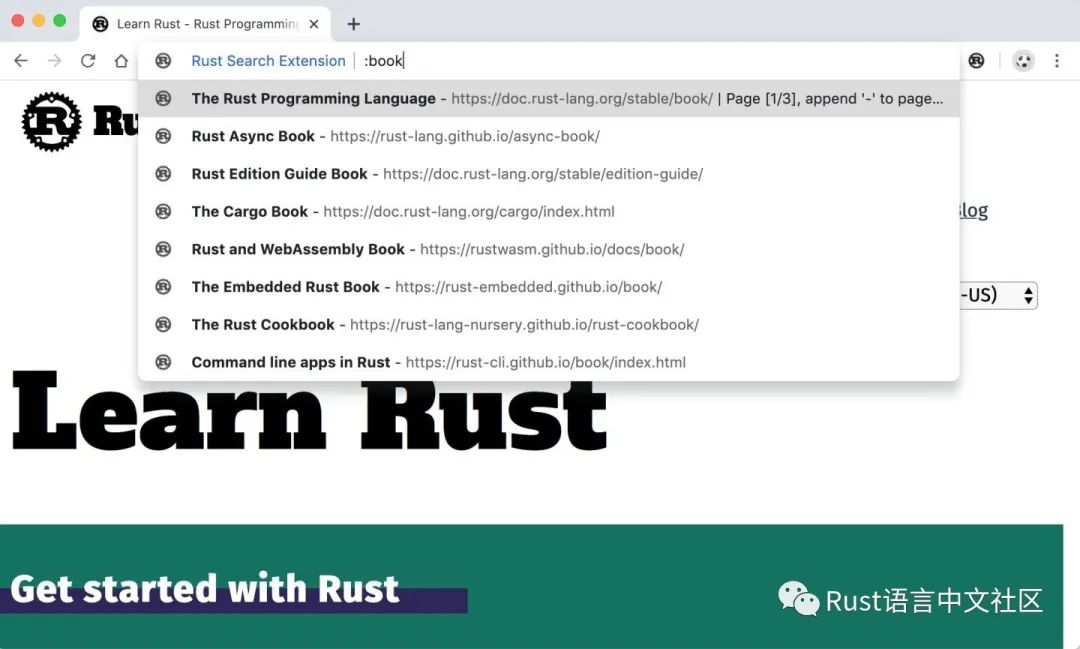This screenshot has width=1080, height=649.
Task: Close the window with red button
Action: pyautogui.click(x=18, y=21)
